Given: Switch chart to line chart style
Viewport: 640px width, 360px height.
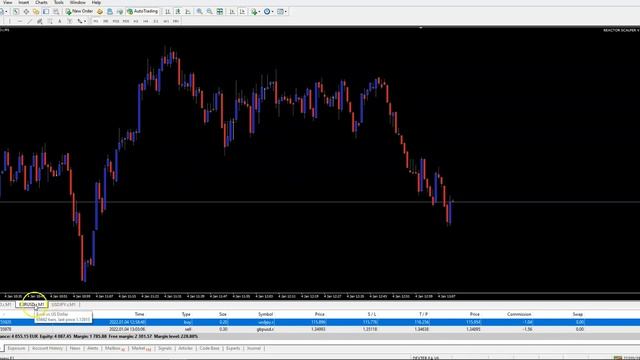Looking at the screenshot, I should tap(188, 11).
